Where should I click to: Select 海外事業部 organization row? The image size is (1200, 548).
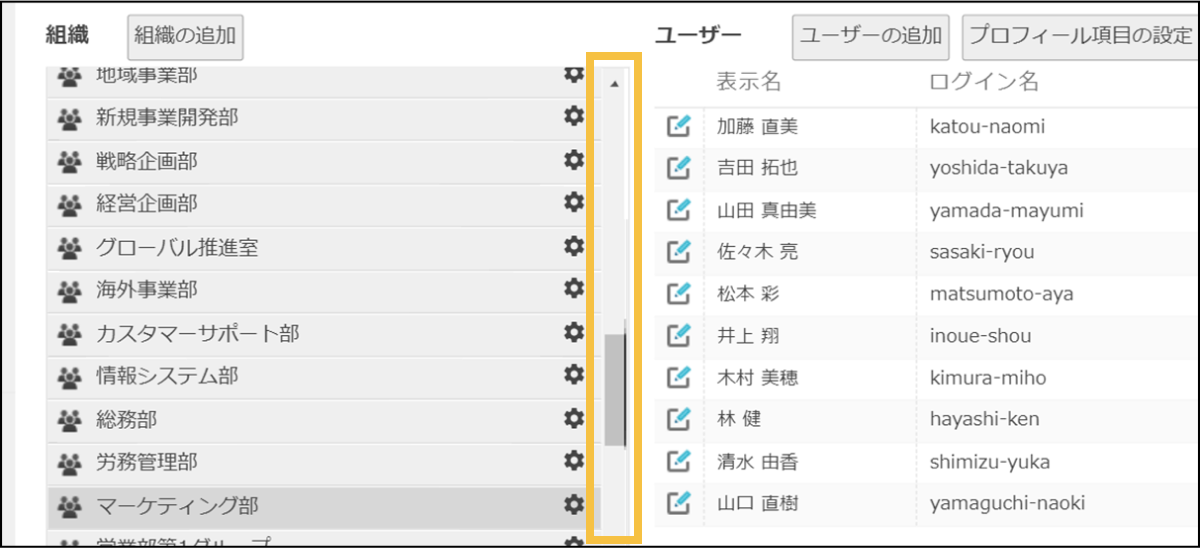click(x=147, y=290)
